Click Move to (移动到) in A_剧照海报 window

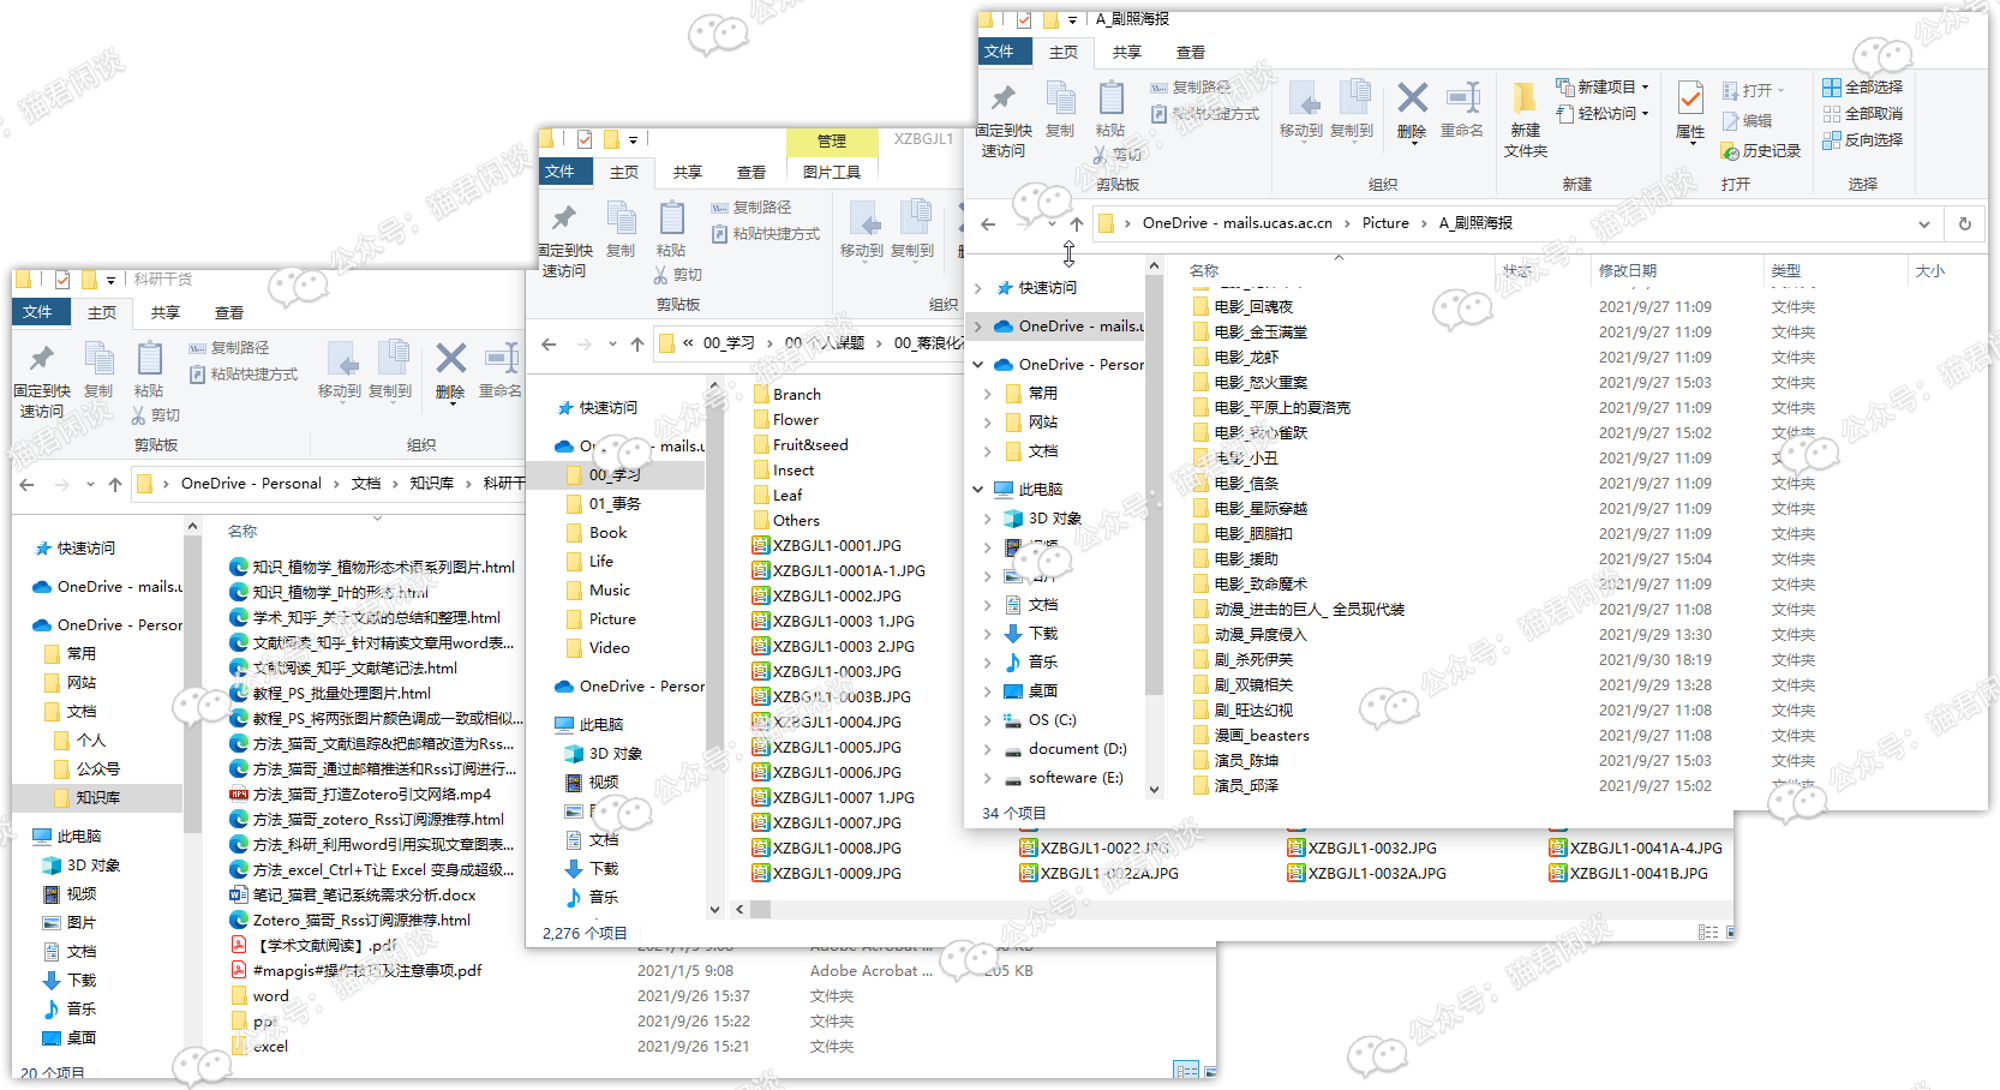[x=1301, y=110]
